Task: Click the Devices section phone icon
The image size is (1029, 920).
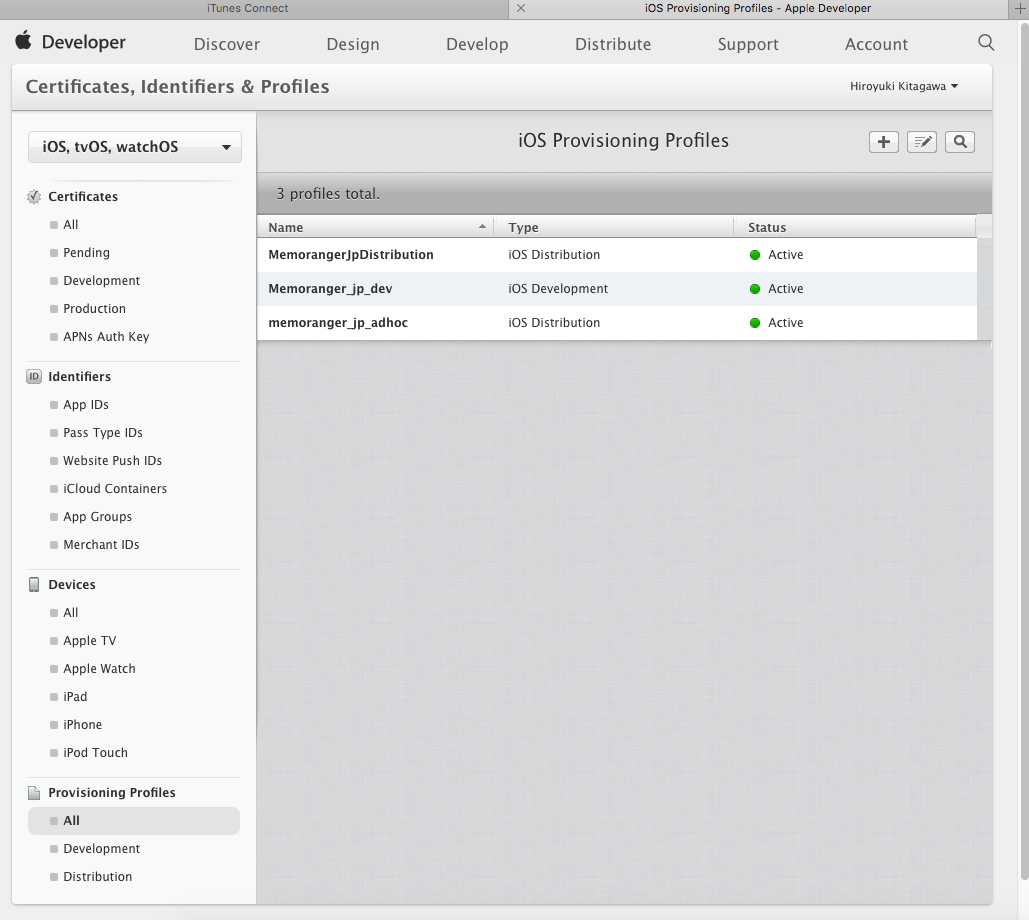Action: [x=33, y=584]
